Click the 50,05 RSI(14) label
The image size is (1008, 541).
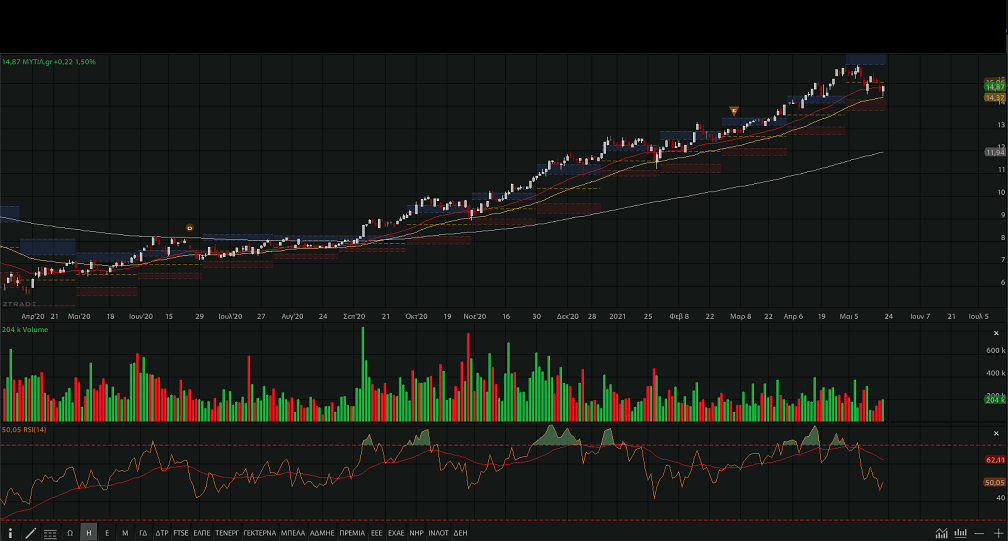click(x=24, y=430)
